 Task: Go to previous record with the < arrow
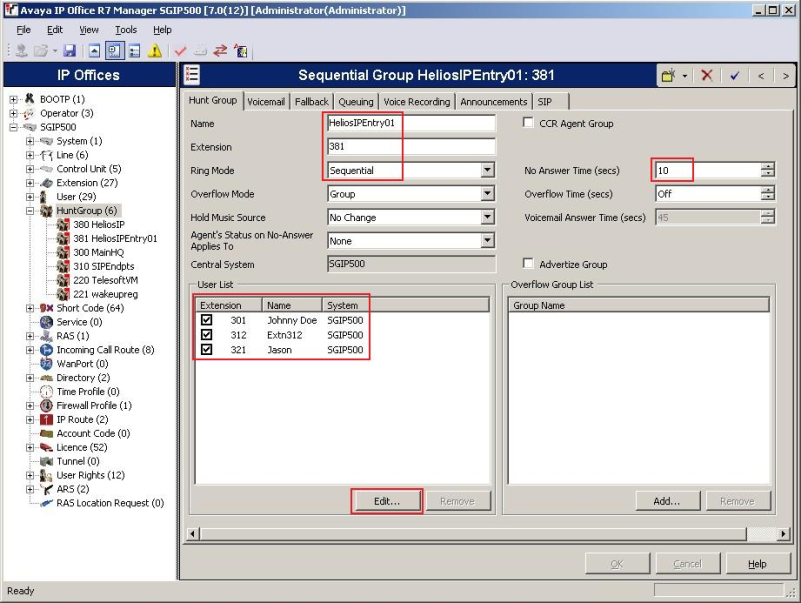point(761,75)
